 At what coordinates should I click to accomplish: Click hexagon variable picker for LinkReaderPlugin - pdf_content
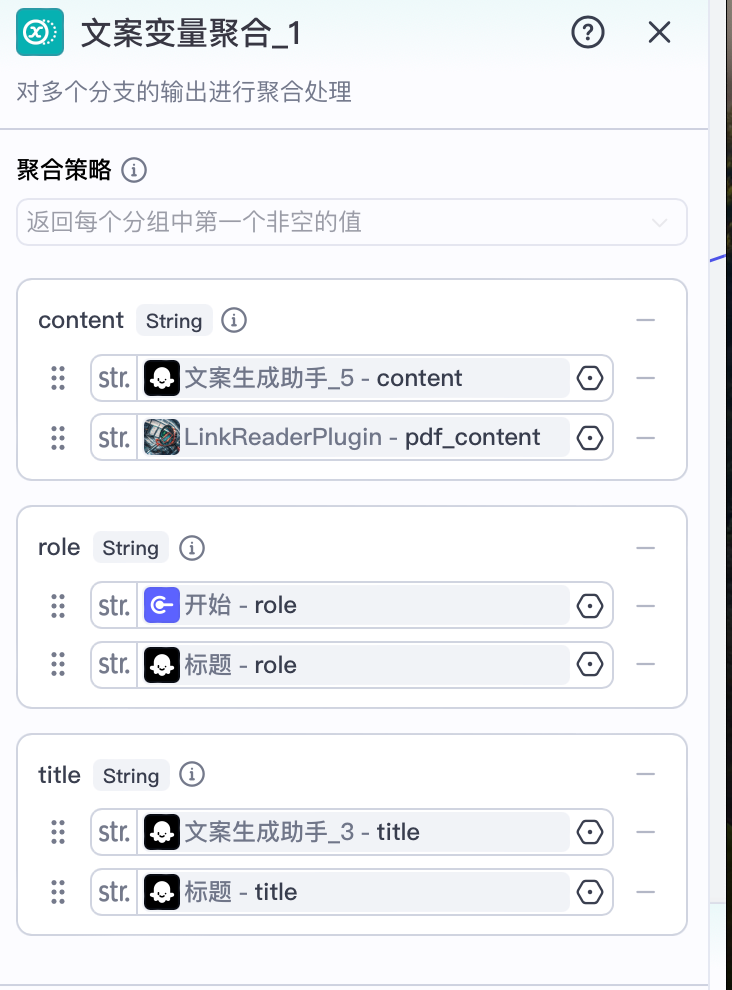[590, 438]
